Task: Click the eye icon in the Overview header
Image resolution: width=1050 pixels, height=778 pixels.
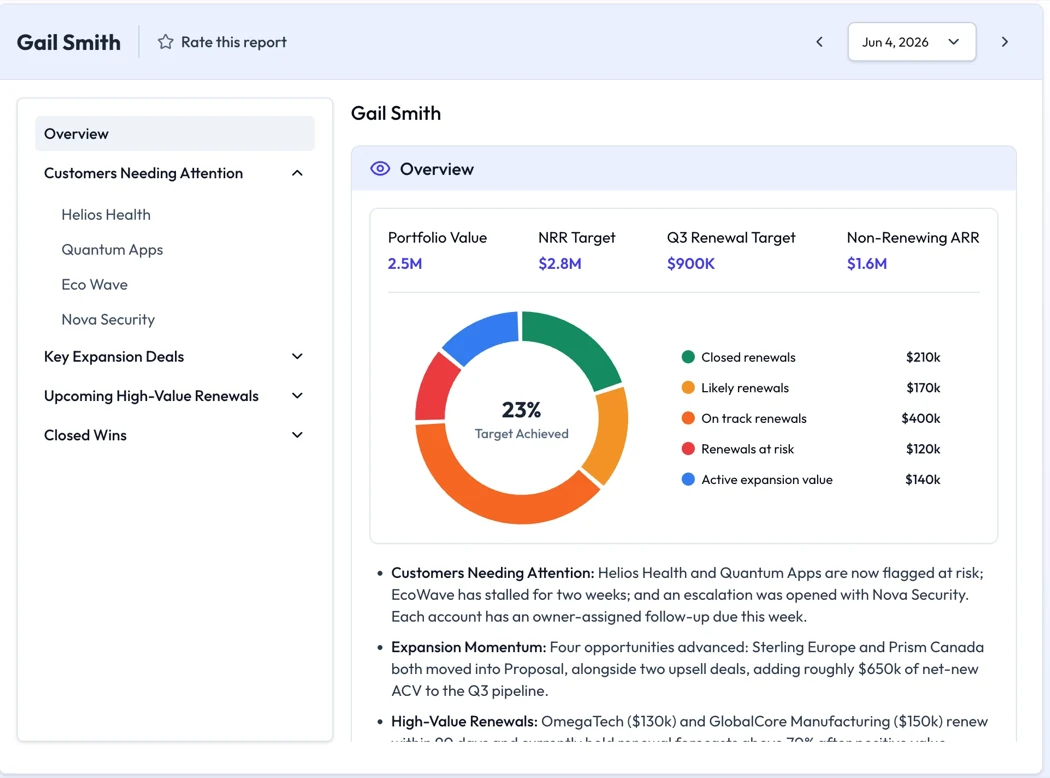Action: (x=380, y=169)
